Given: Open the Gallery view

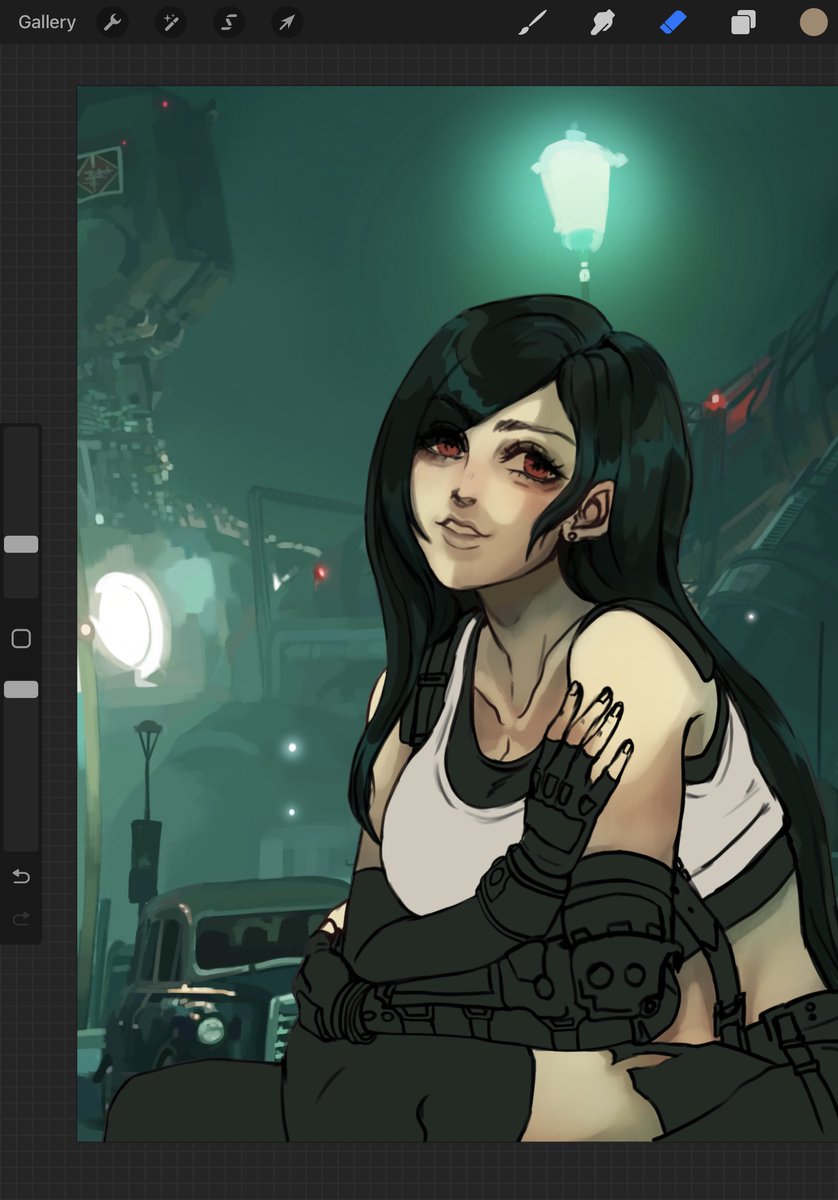Looking at the screenshot, I should 47,22.
